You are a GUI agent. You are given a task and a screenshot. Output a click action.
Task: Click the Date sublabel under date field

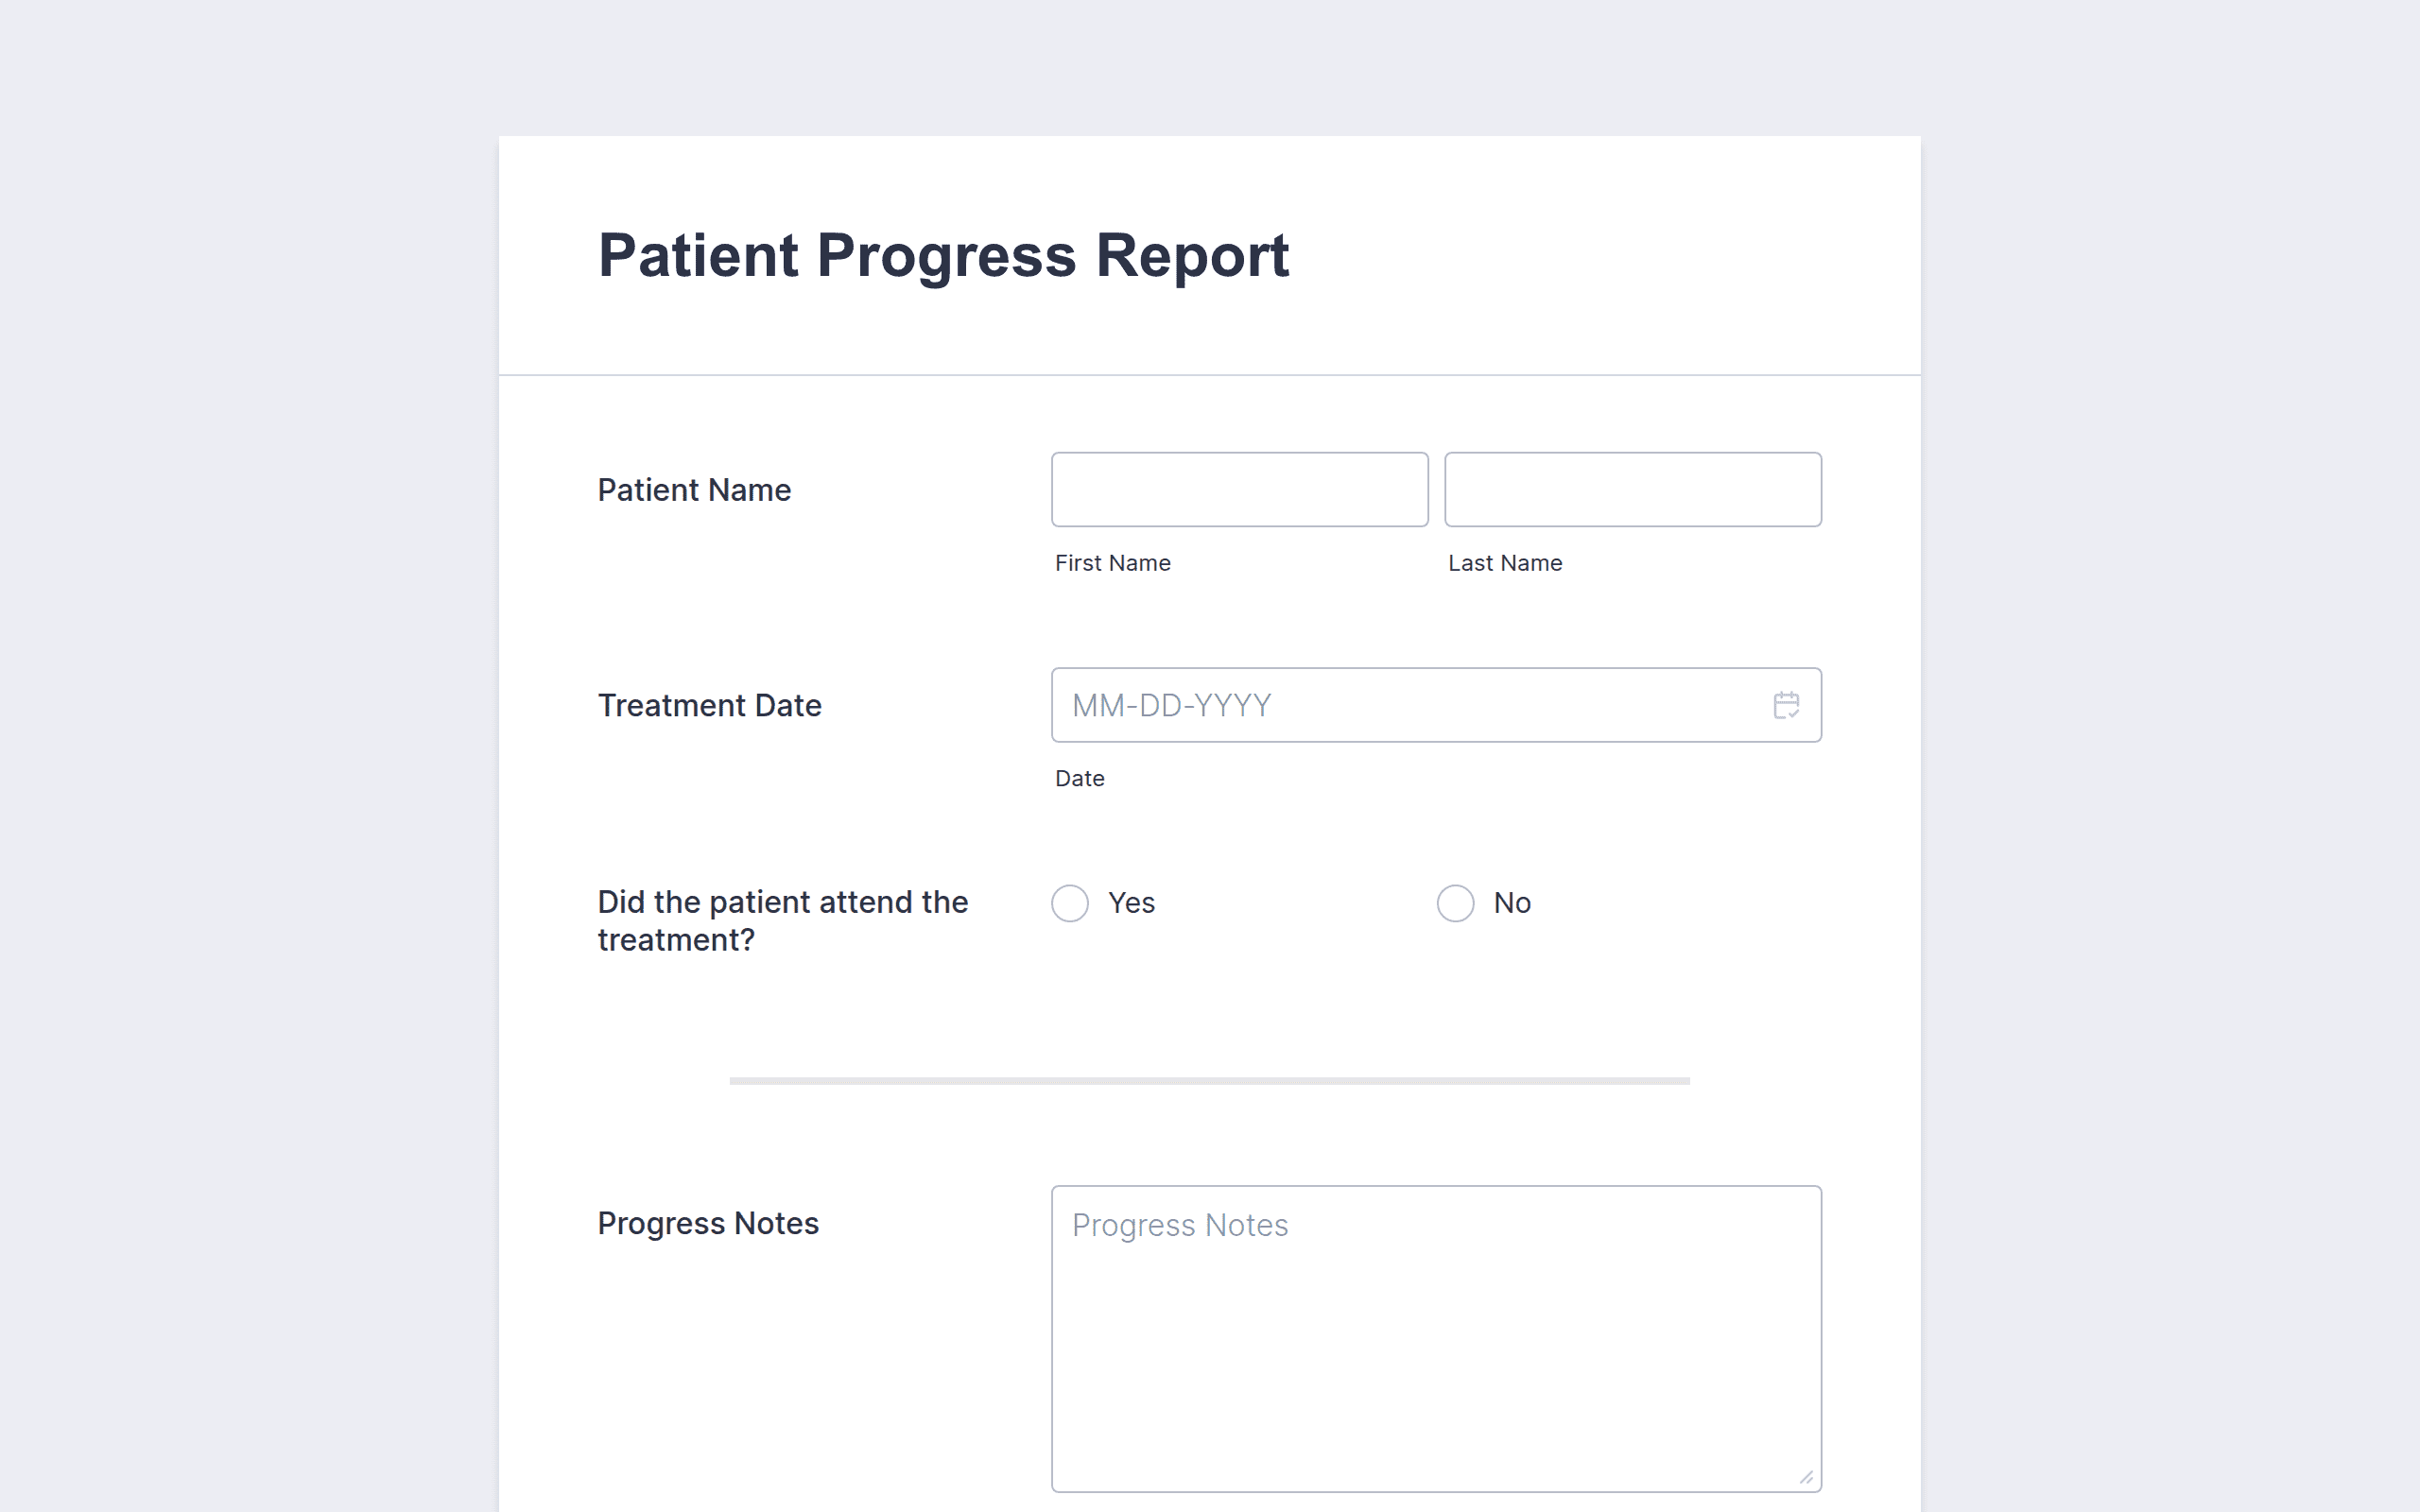point(1079,778)
